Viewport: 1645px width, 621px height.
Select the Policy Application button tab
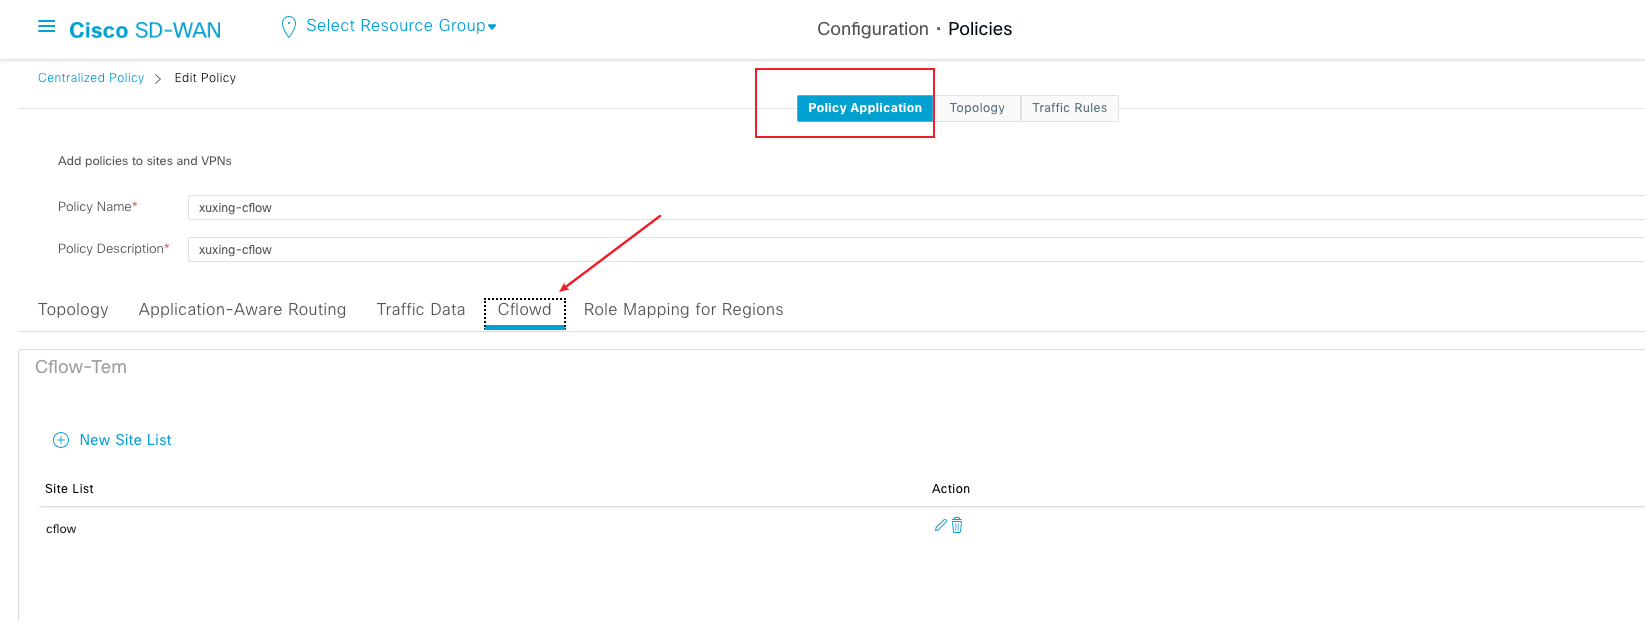coord(865,108)
